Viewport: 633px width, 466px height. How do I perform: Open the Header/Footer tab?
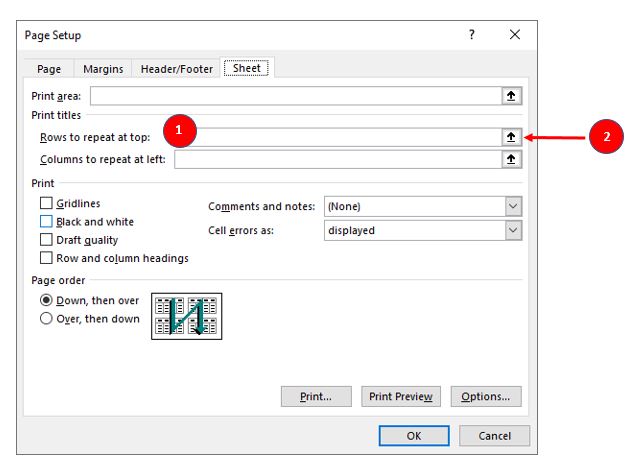pos(175,69)
